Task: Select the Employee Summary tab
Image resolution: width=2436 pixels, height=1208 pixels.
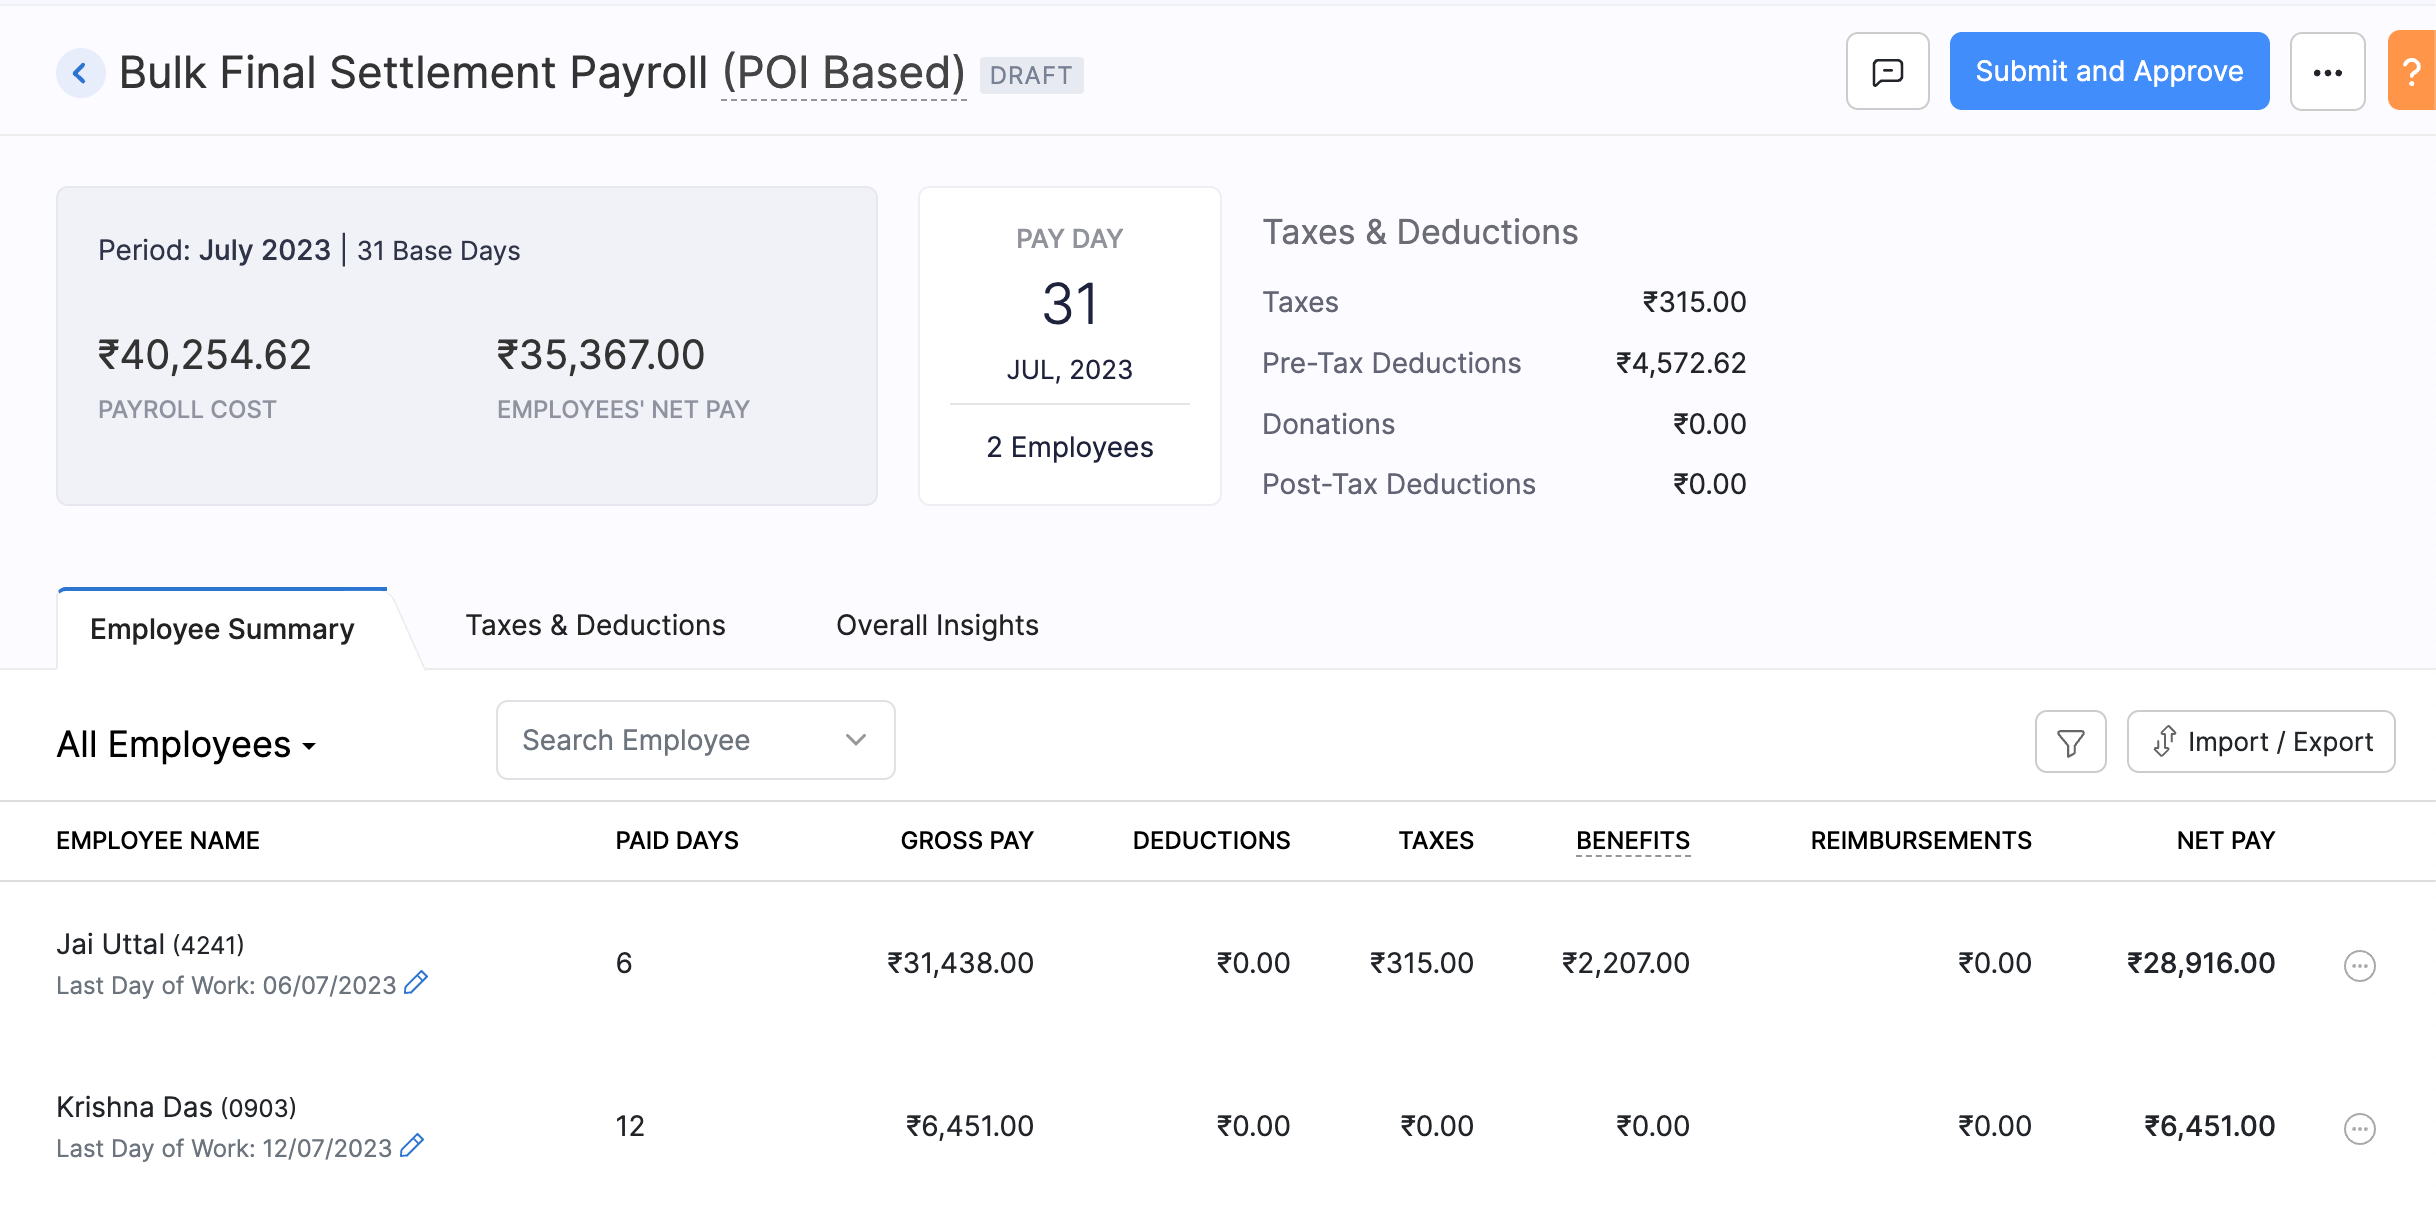Action: [221, 629]
